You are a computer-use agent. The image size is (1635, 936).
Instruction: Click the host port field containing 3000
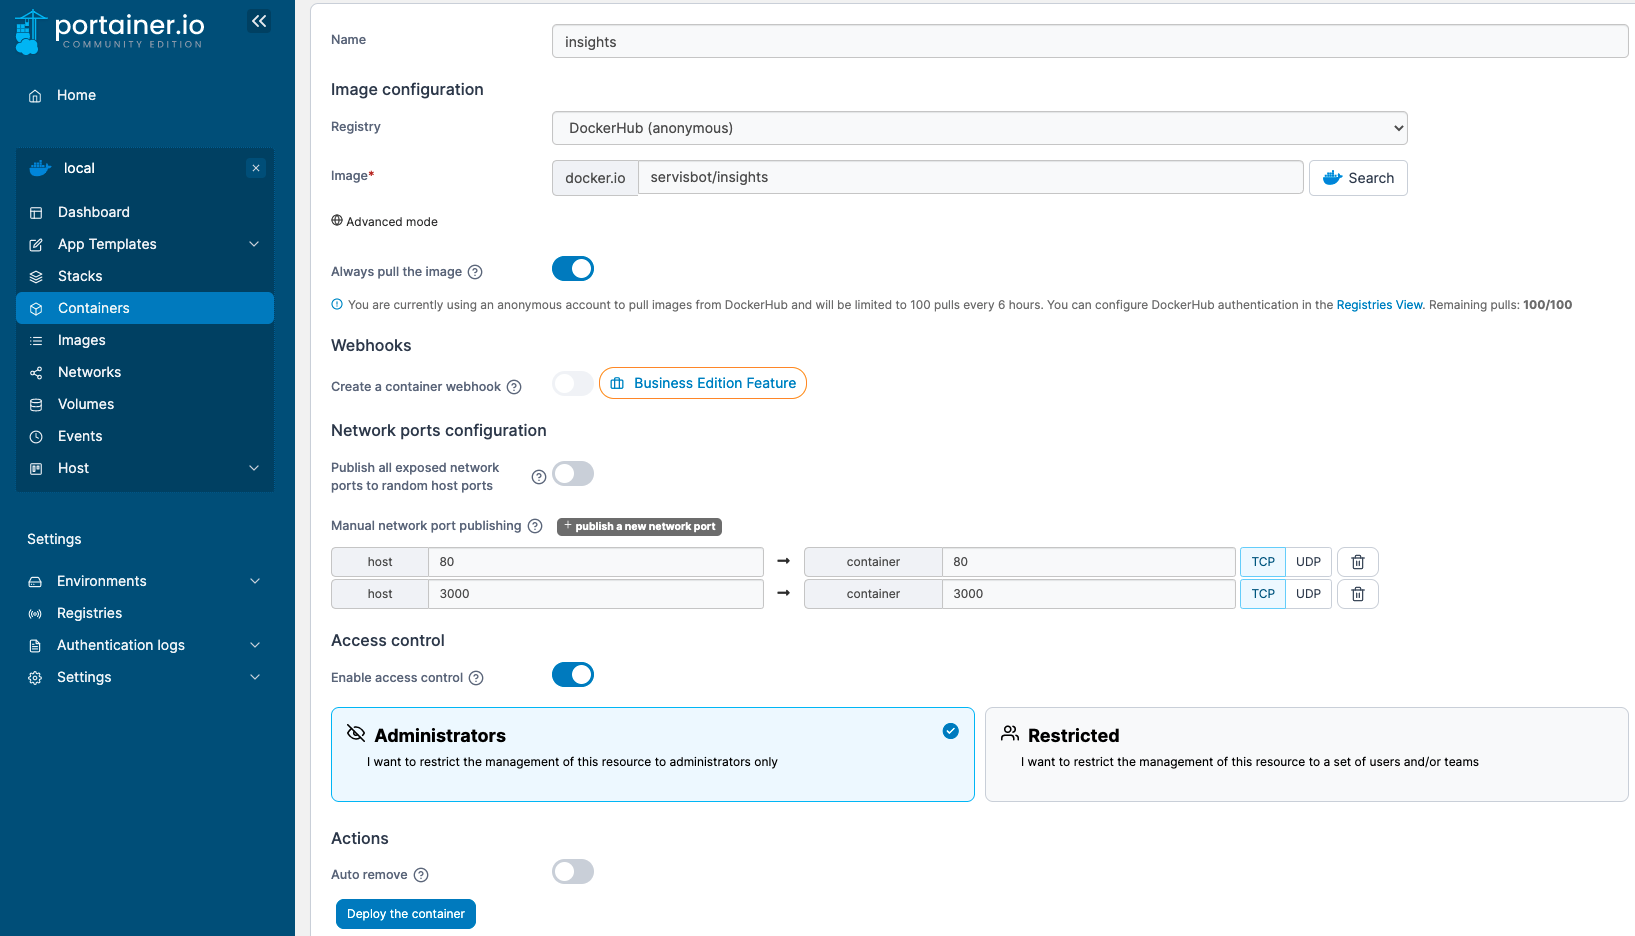(596, 594)
